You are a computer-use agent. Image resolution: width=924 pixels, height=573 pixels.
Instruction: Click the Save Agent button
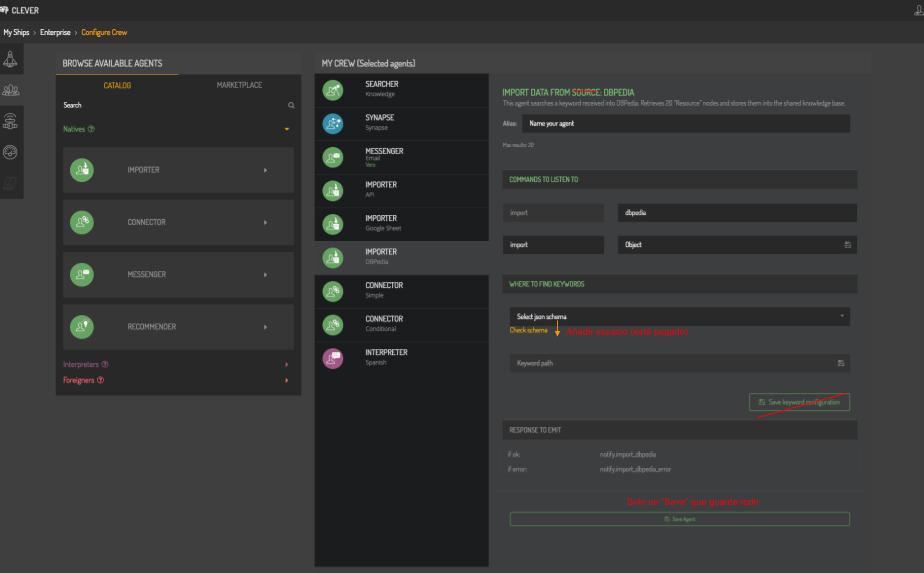click(x=679, y=519)
